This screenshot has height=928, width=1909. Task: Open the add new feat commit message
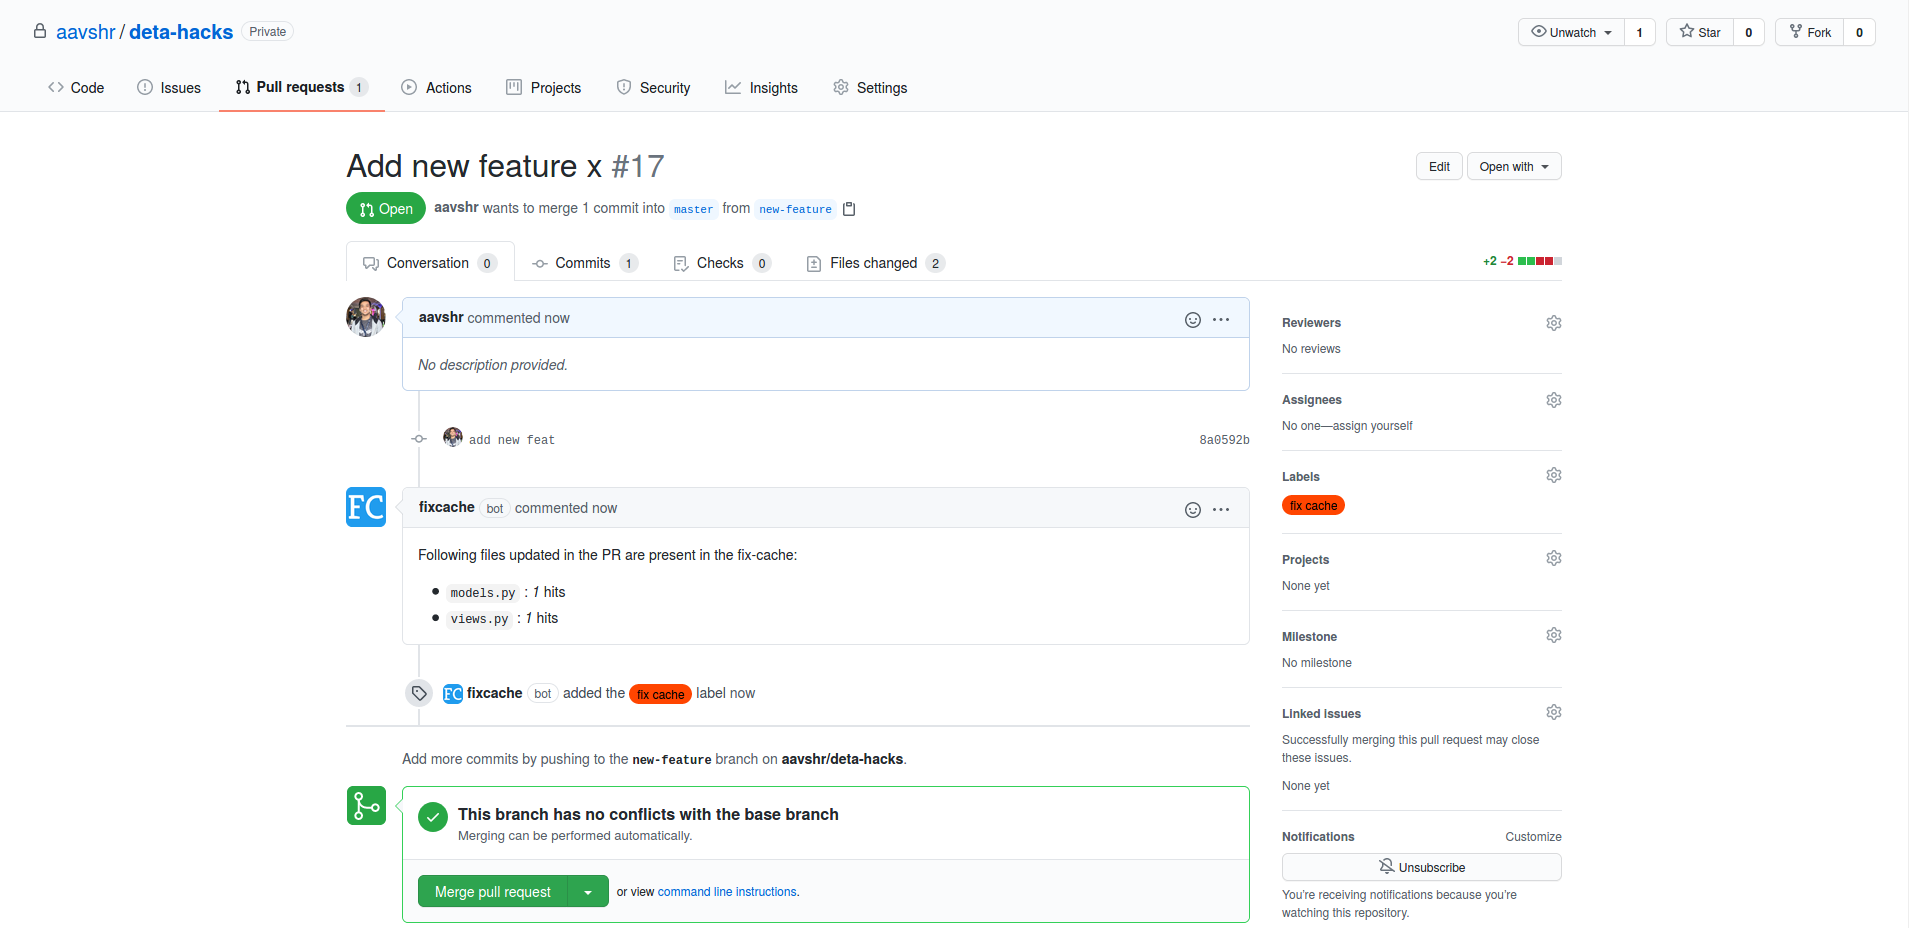click(511, 440)
